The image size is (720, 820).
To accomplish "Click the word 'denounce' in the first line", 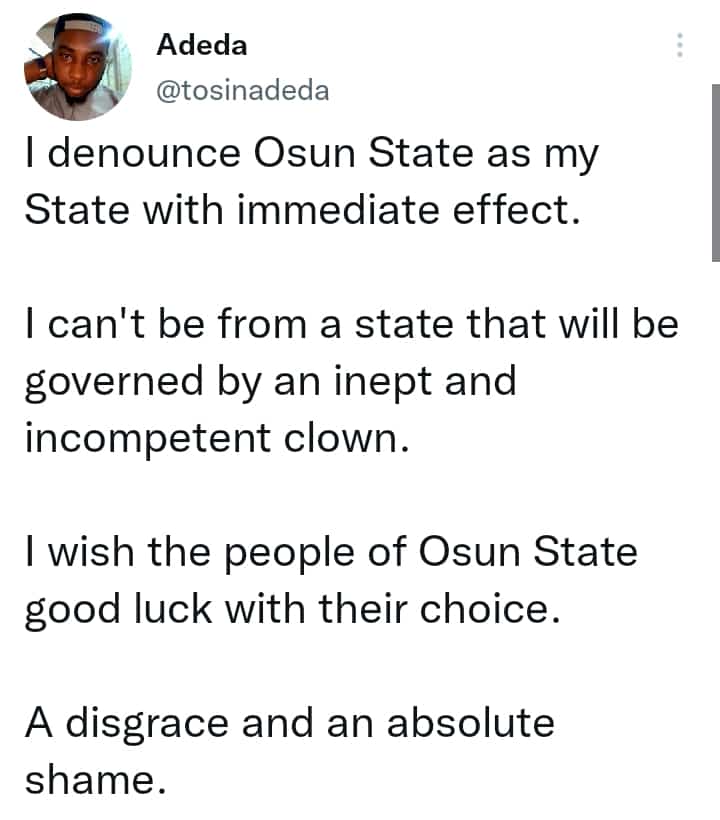I will pyautogui.click(x=145, y=153).
